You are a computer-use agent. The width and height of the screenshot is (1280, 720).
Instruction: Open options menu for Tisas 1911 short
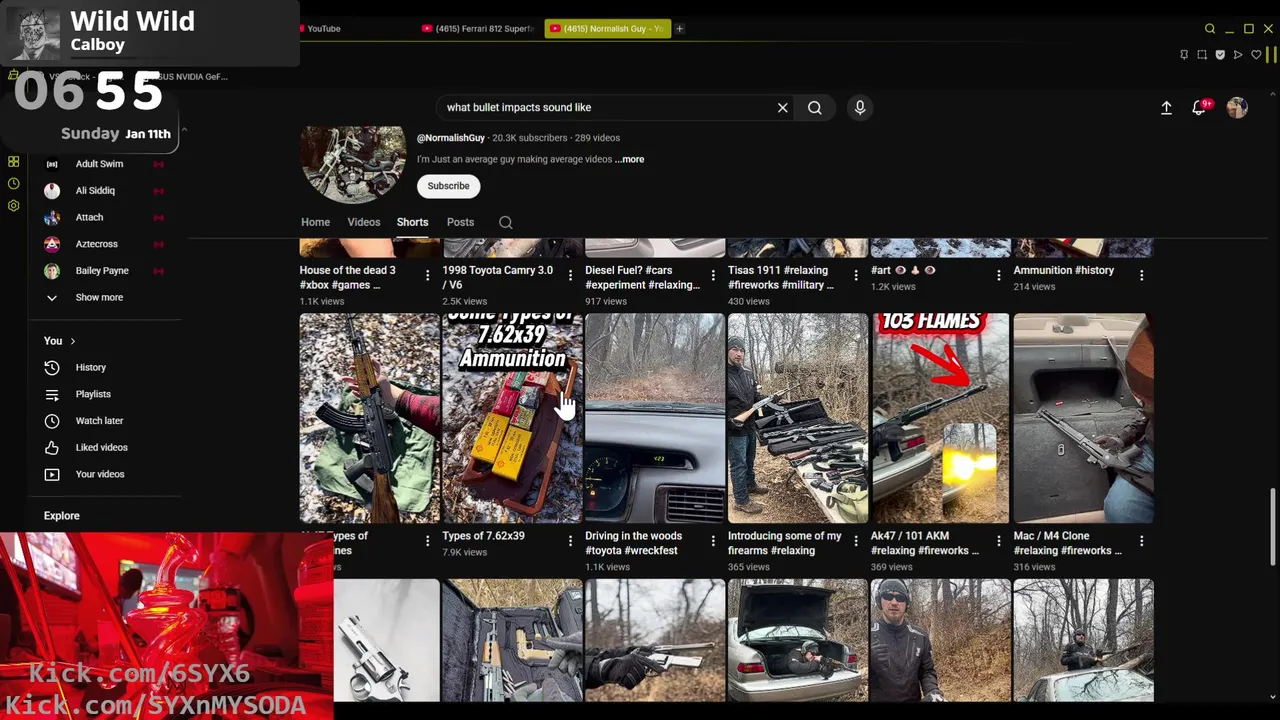856,275
